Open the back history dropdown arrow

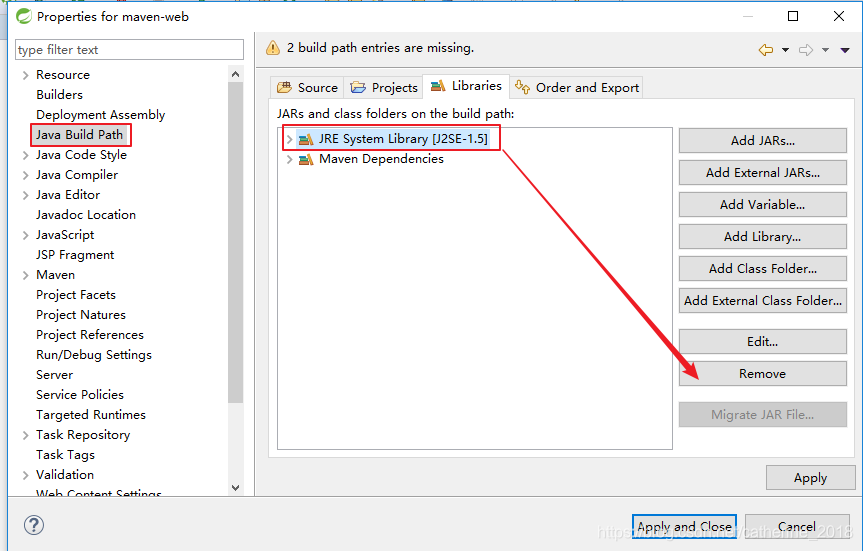tap(785, 50)
